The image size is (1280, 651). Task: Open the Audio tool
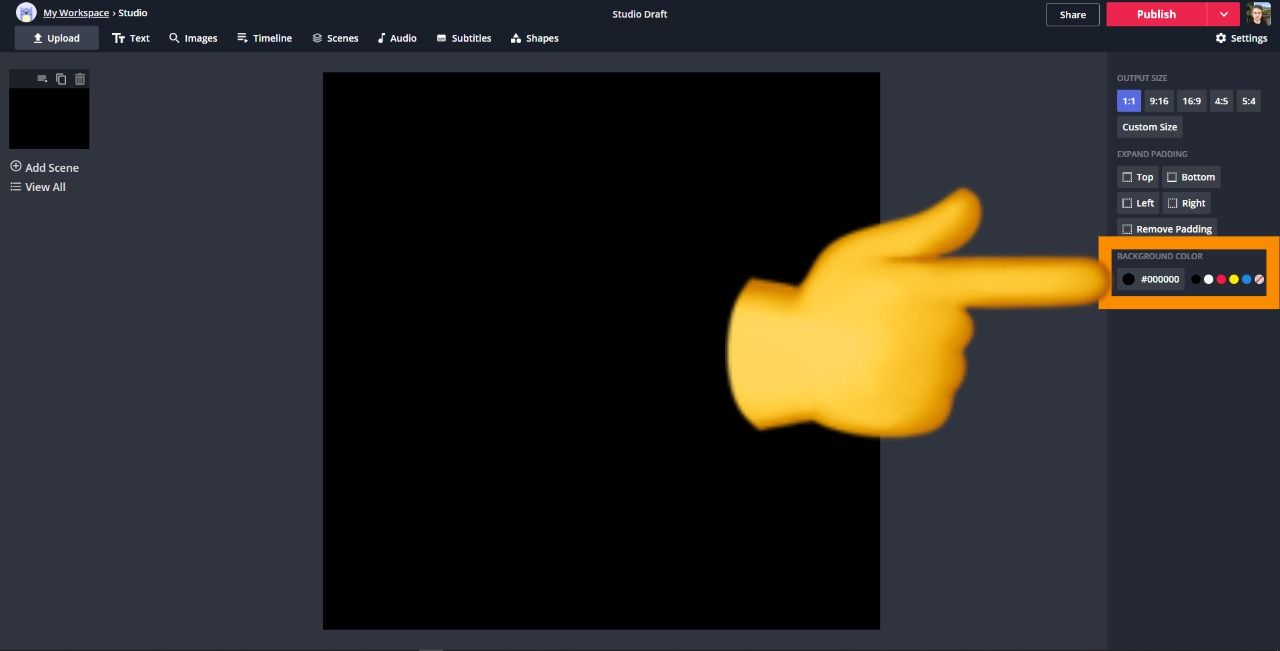pyautogui.click(x=396, y=38)
